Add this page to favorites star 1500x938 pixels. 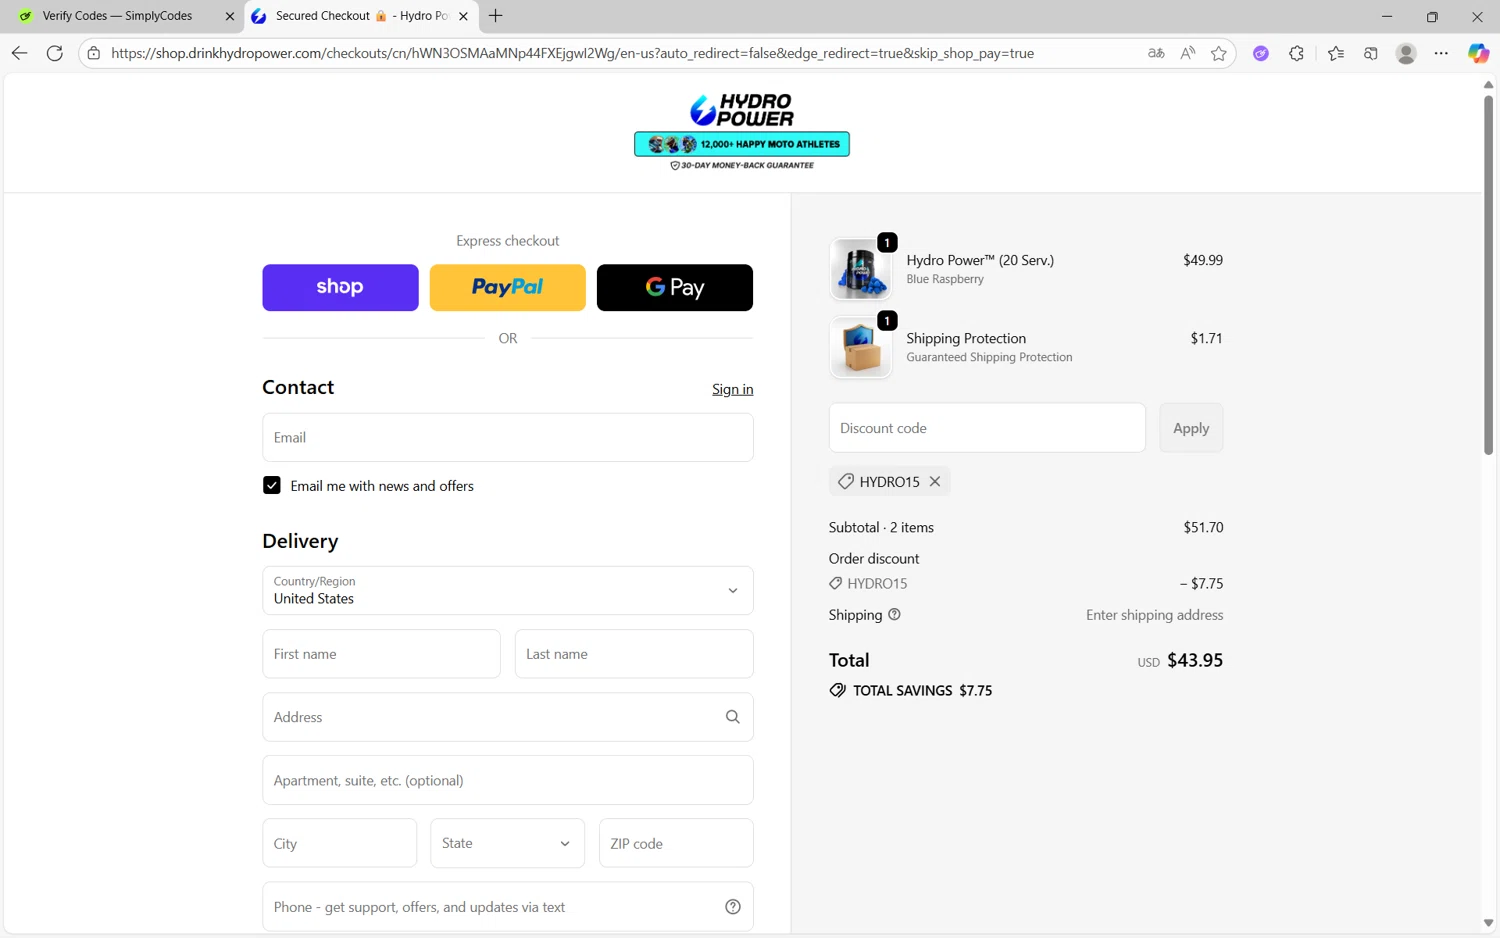1218,53
